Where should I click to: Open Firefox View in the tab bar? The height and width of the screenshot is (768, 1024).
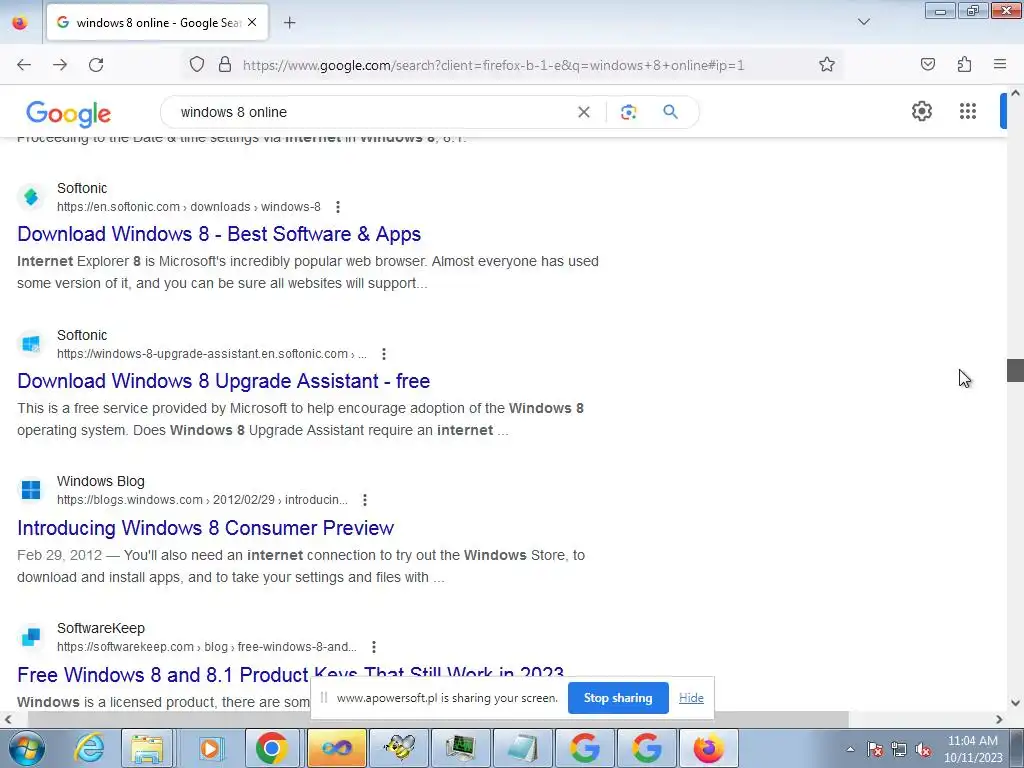point(20,23)
